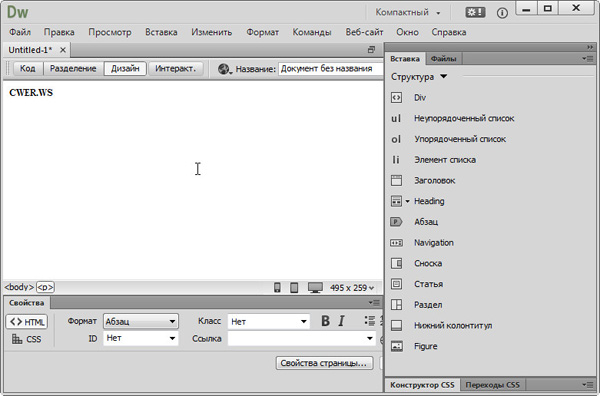Click the Абзац paragraph icon
This screenshot has height=396, width=600.
coord(396,222)
